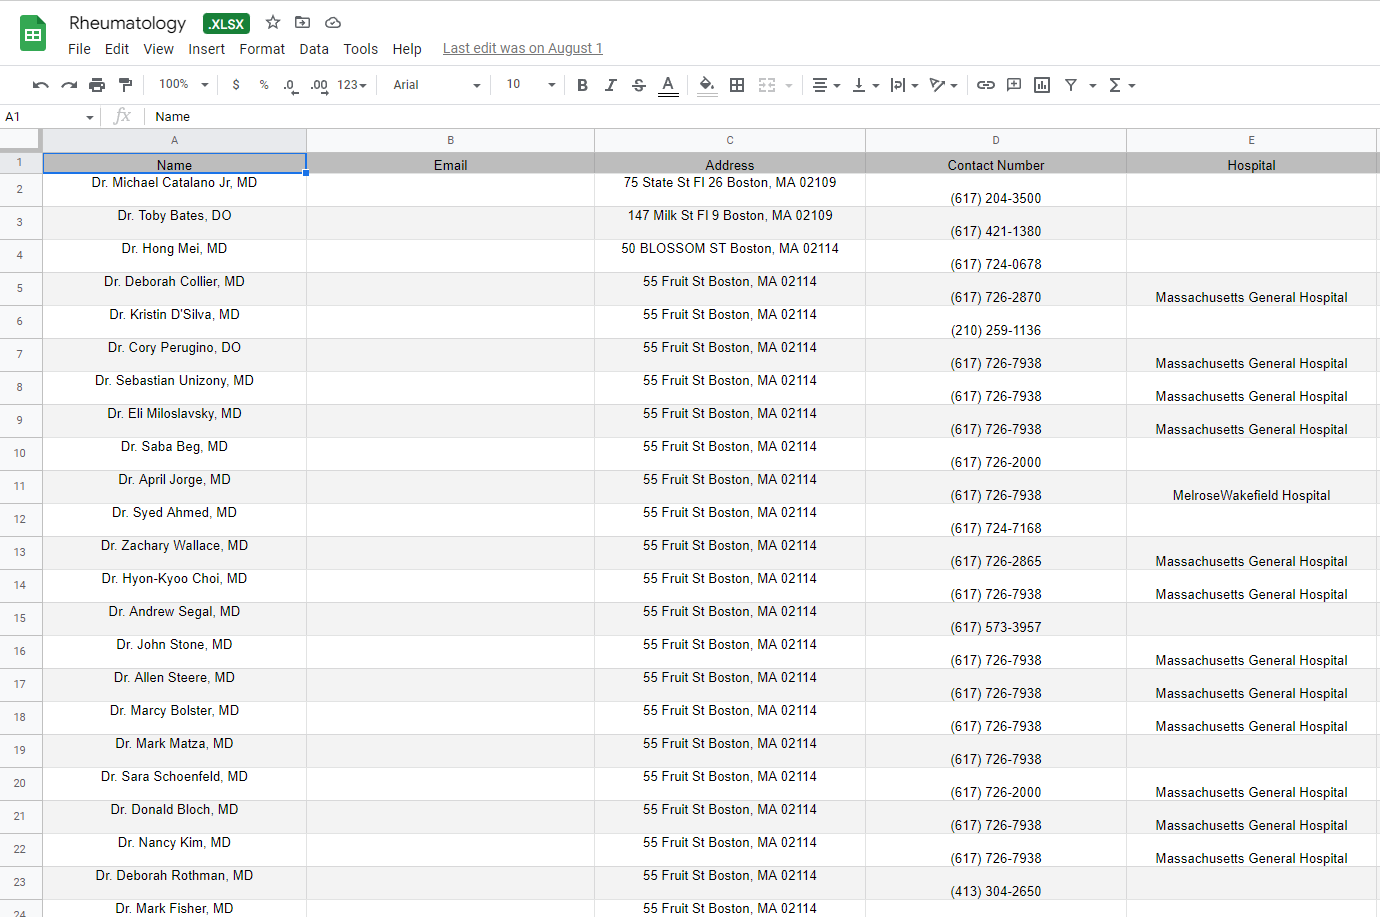
Task: Select the phone number (210) 259-1136
Action: tap(996, 322)
